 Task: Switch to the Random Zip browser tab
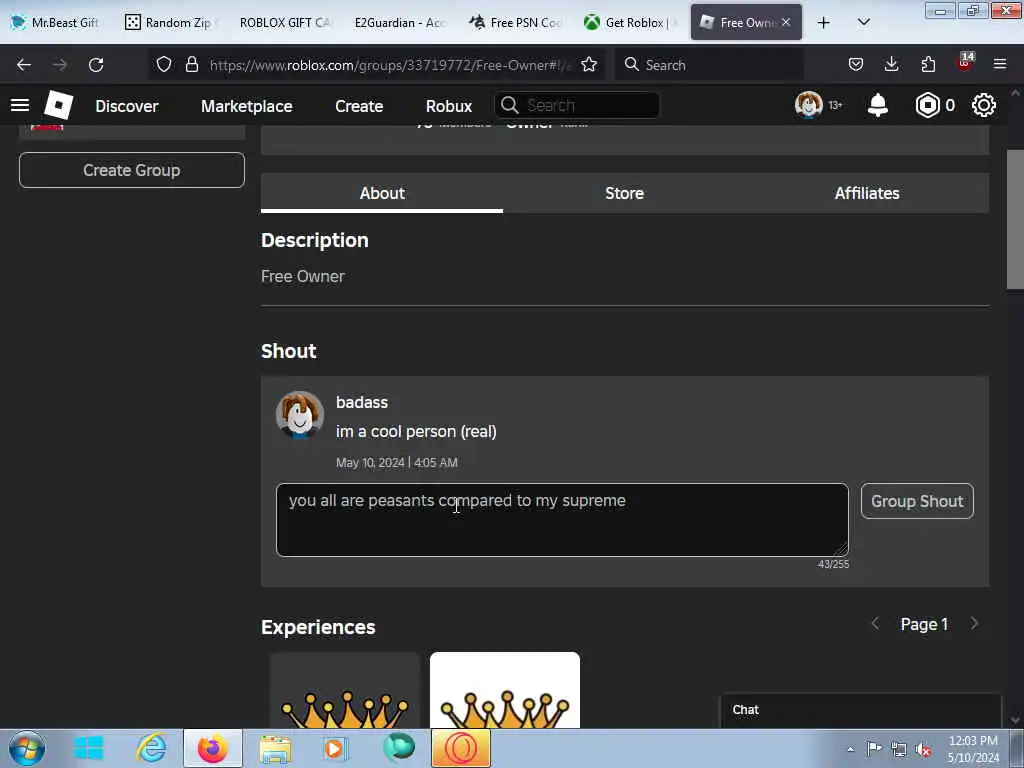click(169, 22)
